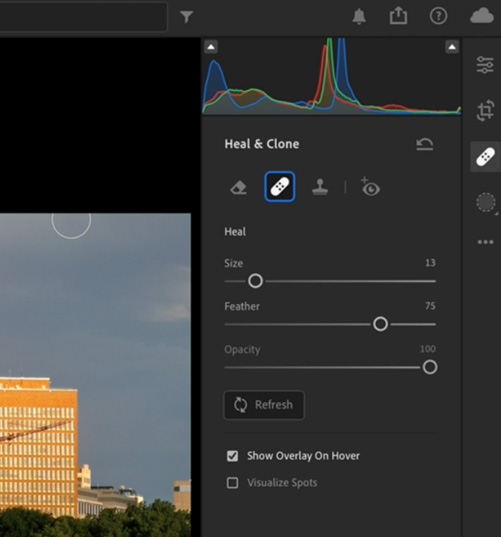The image size is (501, 537).
Task: Click the share export icon
Action: coord(398,16)
